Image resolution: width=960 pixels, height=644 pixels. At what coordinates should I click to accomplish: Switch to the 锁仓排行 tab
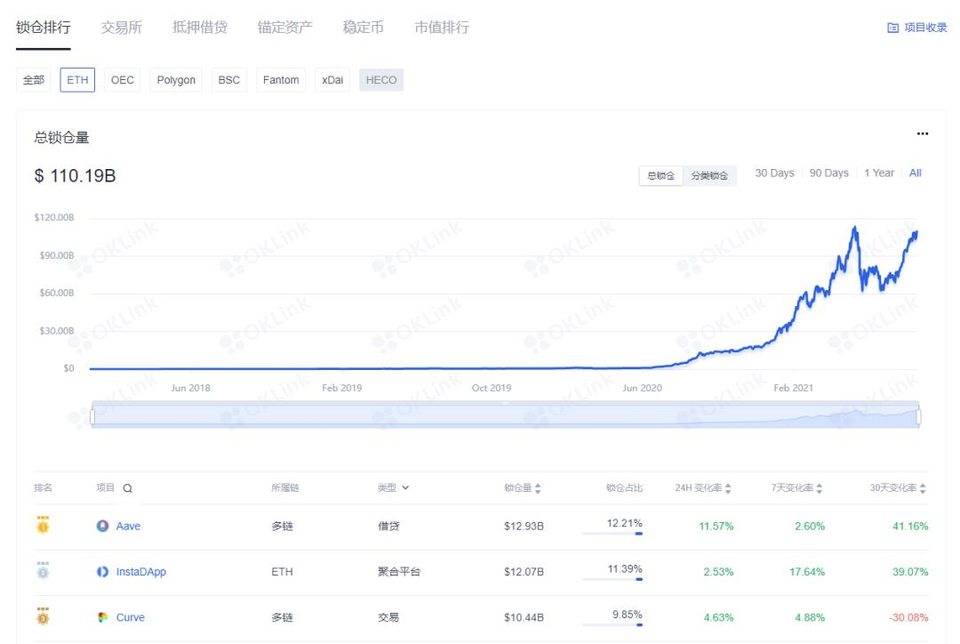[x=43, y=28]
